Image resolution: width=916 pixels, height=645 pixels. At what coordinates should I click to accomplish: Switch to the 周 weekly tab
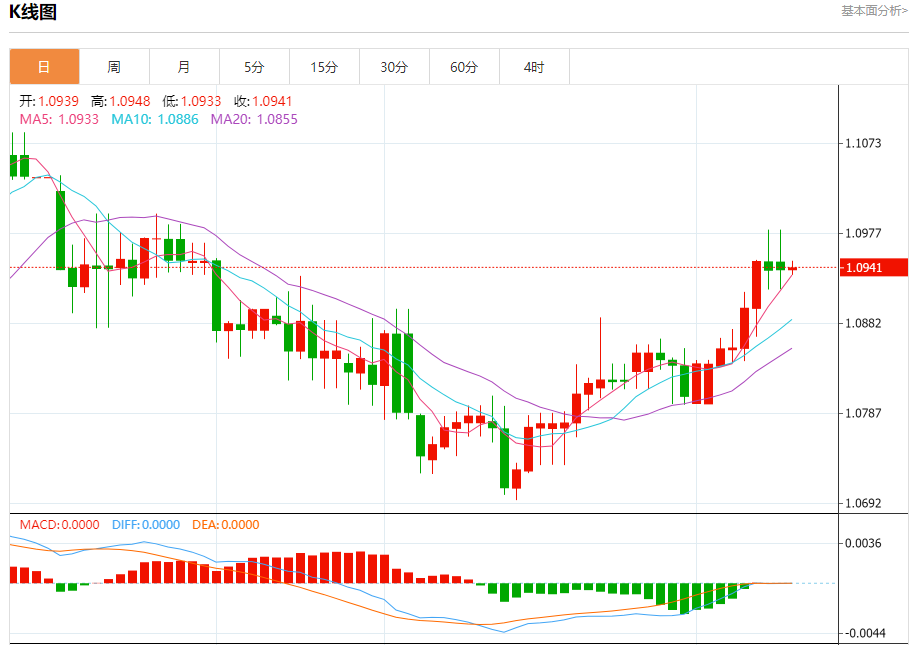point(114,67)
